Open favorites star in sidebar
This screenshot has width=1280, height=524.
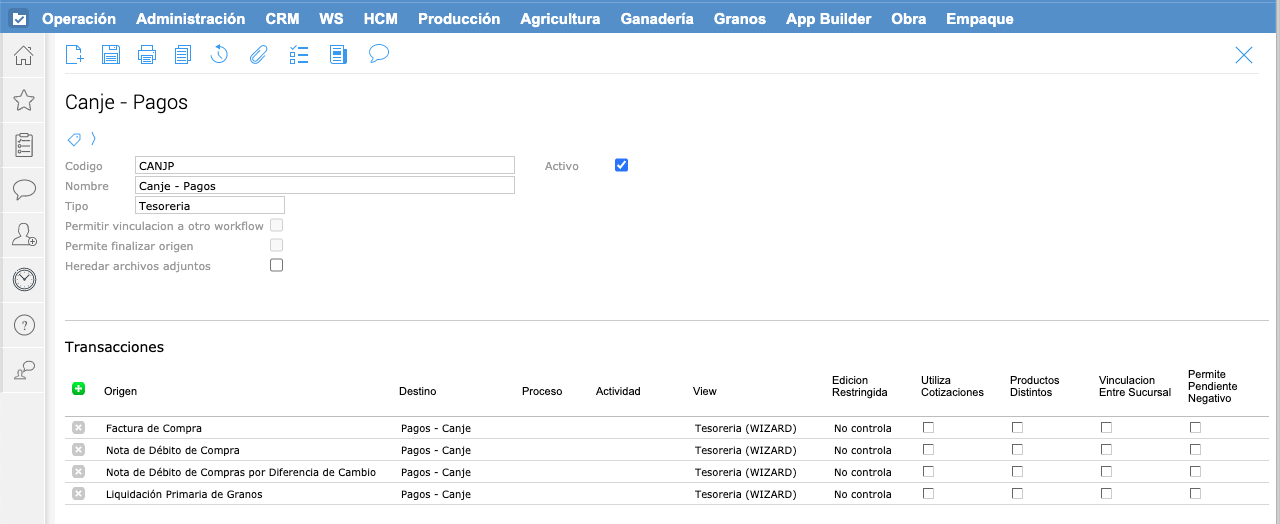[x=24, y=100]
